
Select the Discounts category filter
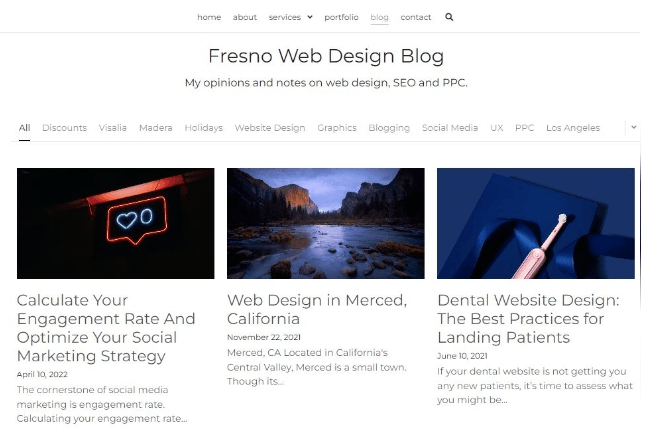(x=64, y=128)
